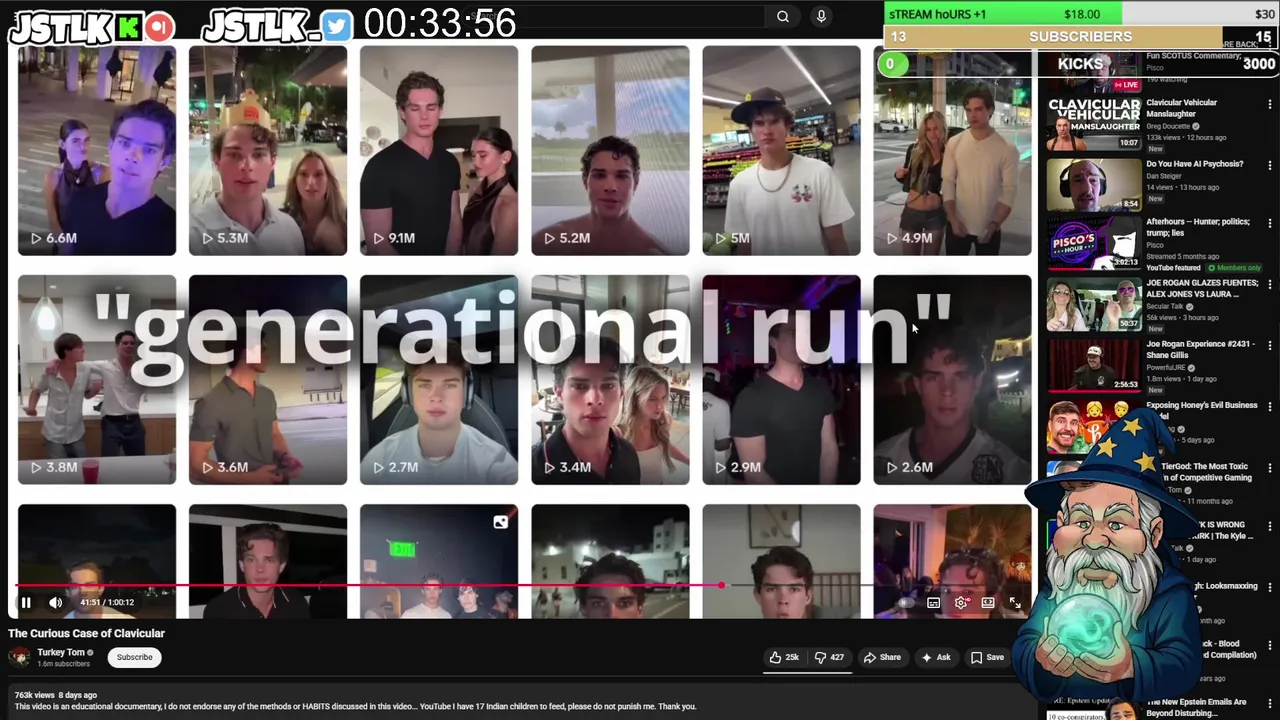Seek on the red video progress bar
This screenshot has height=720, width=1280.
tap(368, 585)
